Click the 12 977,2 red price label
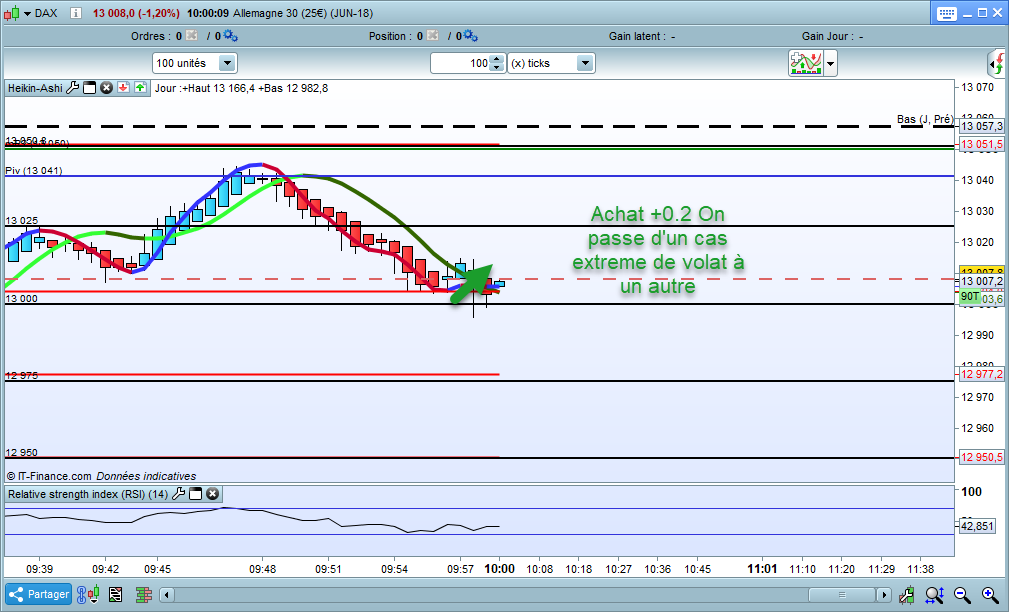The image size is (1009, 612). (982, 374)
